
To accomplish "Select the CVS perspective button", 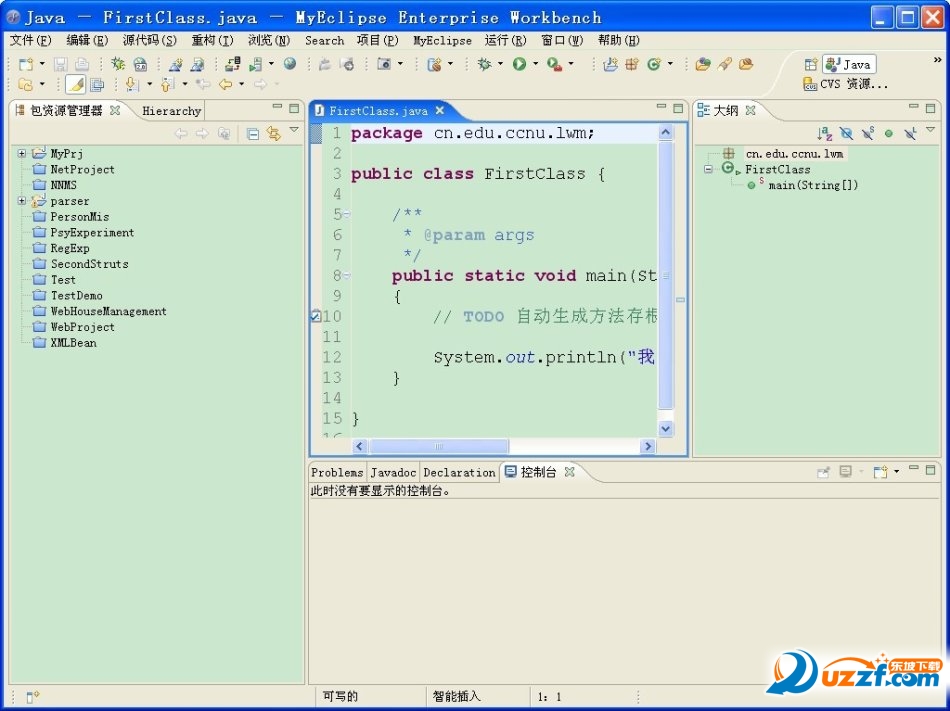I will click(x=846, y=85).
